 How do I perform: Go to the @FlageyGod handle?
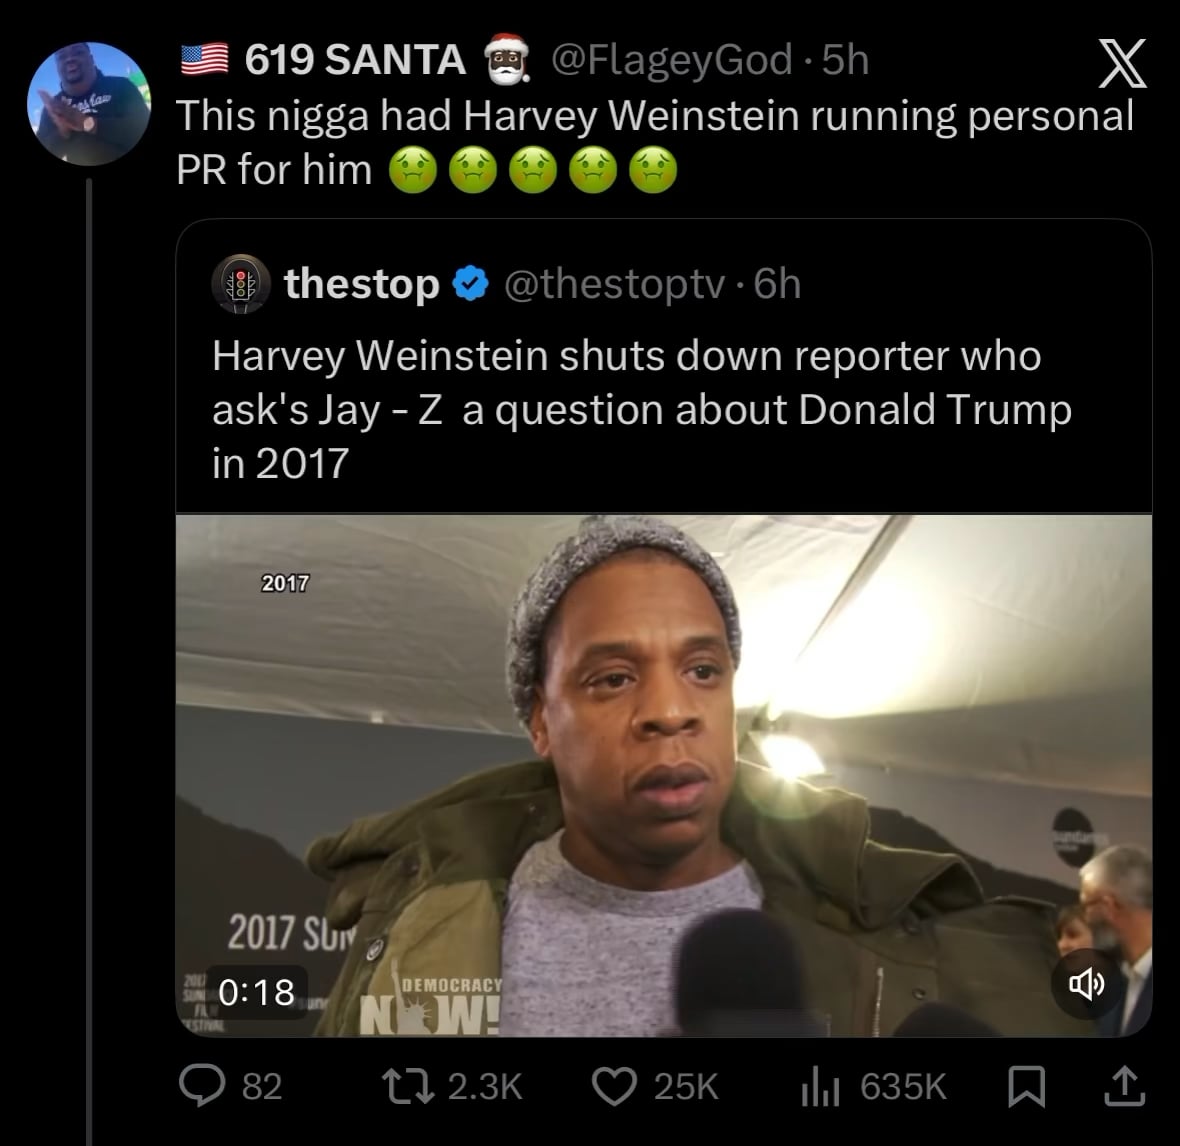tap(672, 60)
